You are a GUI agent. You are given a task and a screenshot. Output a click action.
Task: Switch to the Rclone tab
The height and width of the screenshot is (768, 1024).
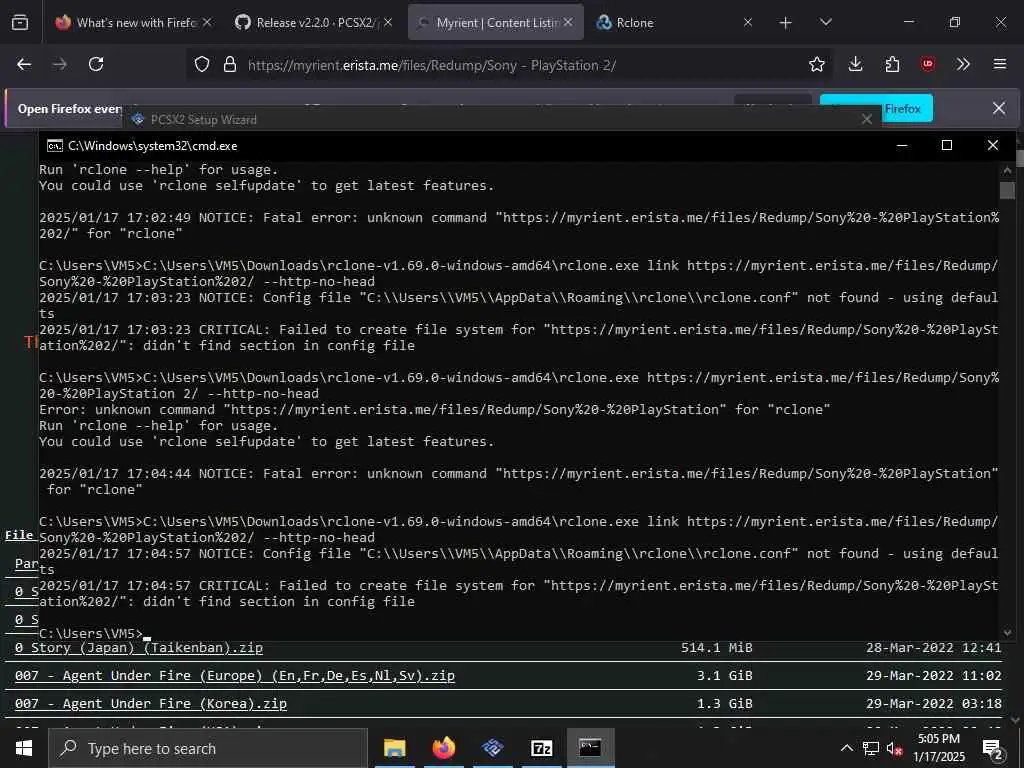tap(675, 23)
